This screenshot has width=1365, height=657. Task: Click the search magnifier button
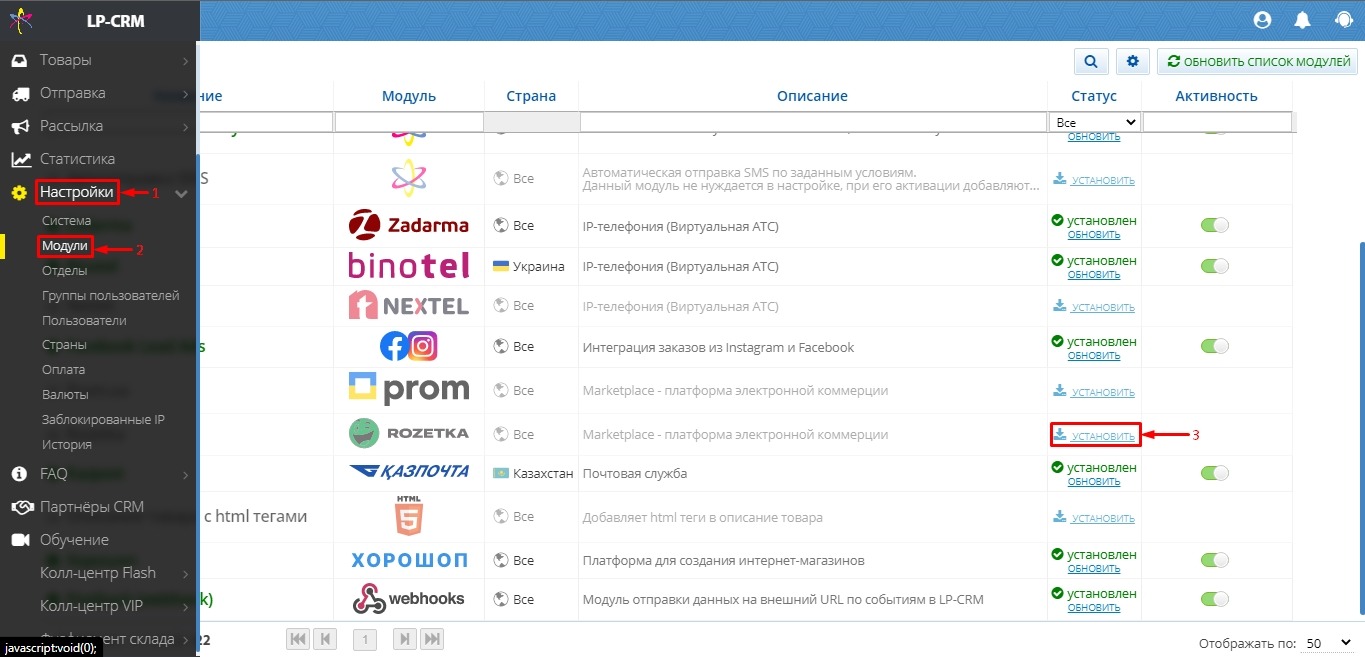pyautogui.click(x=1091, y=61)
